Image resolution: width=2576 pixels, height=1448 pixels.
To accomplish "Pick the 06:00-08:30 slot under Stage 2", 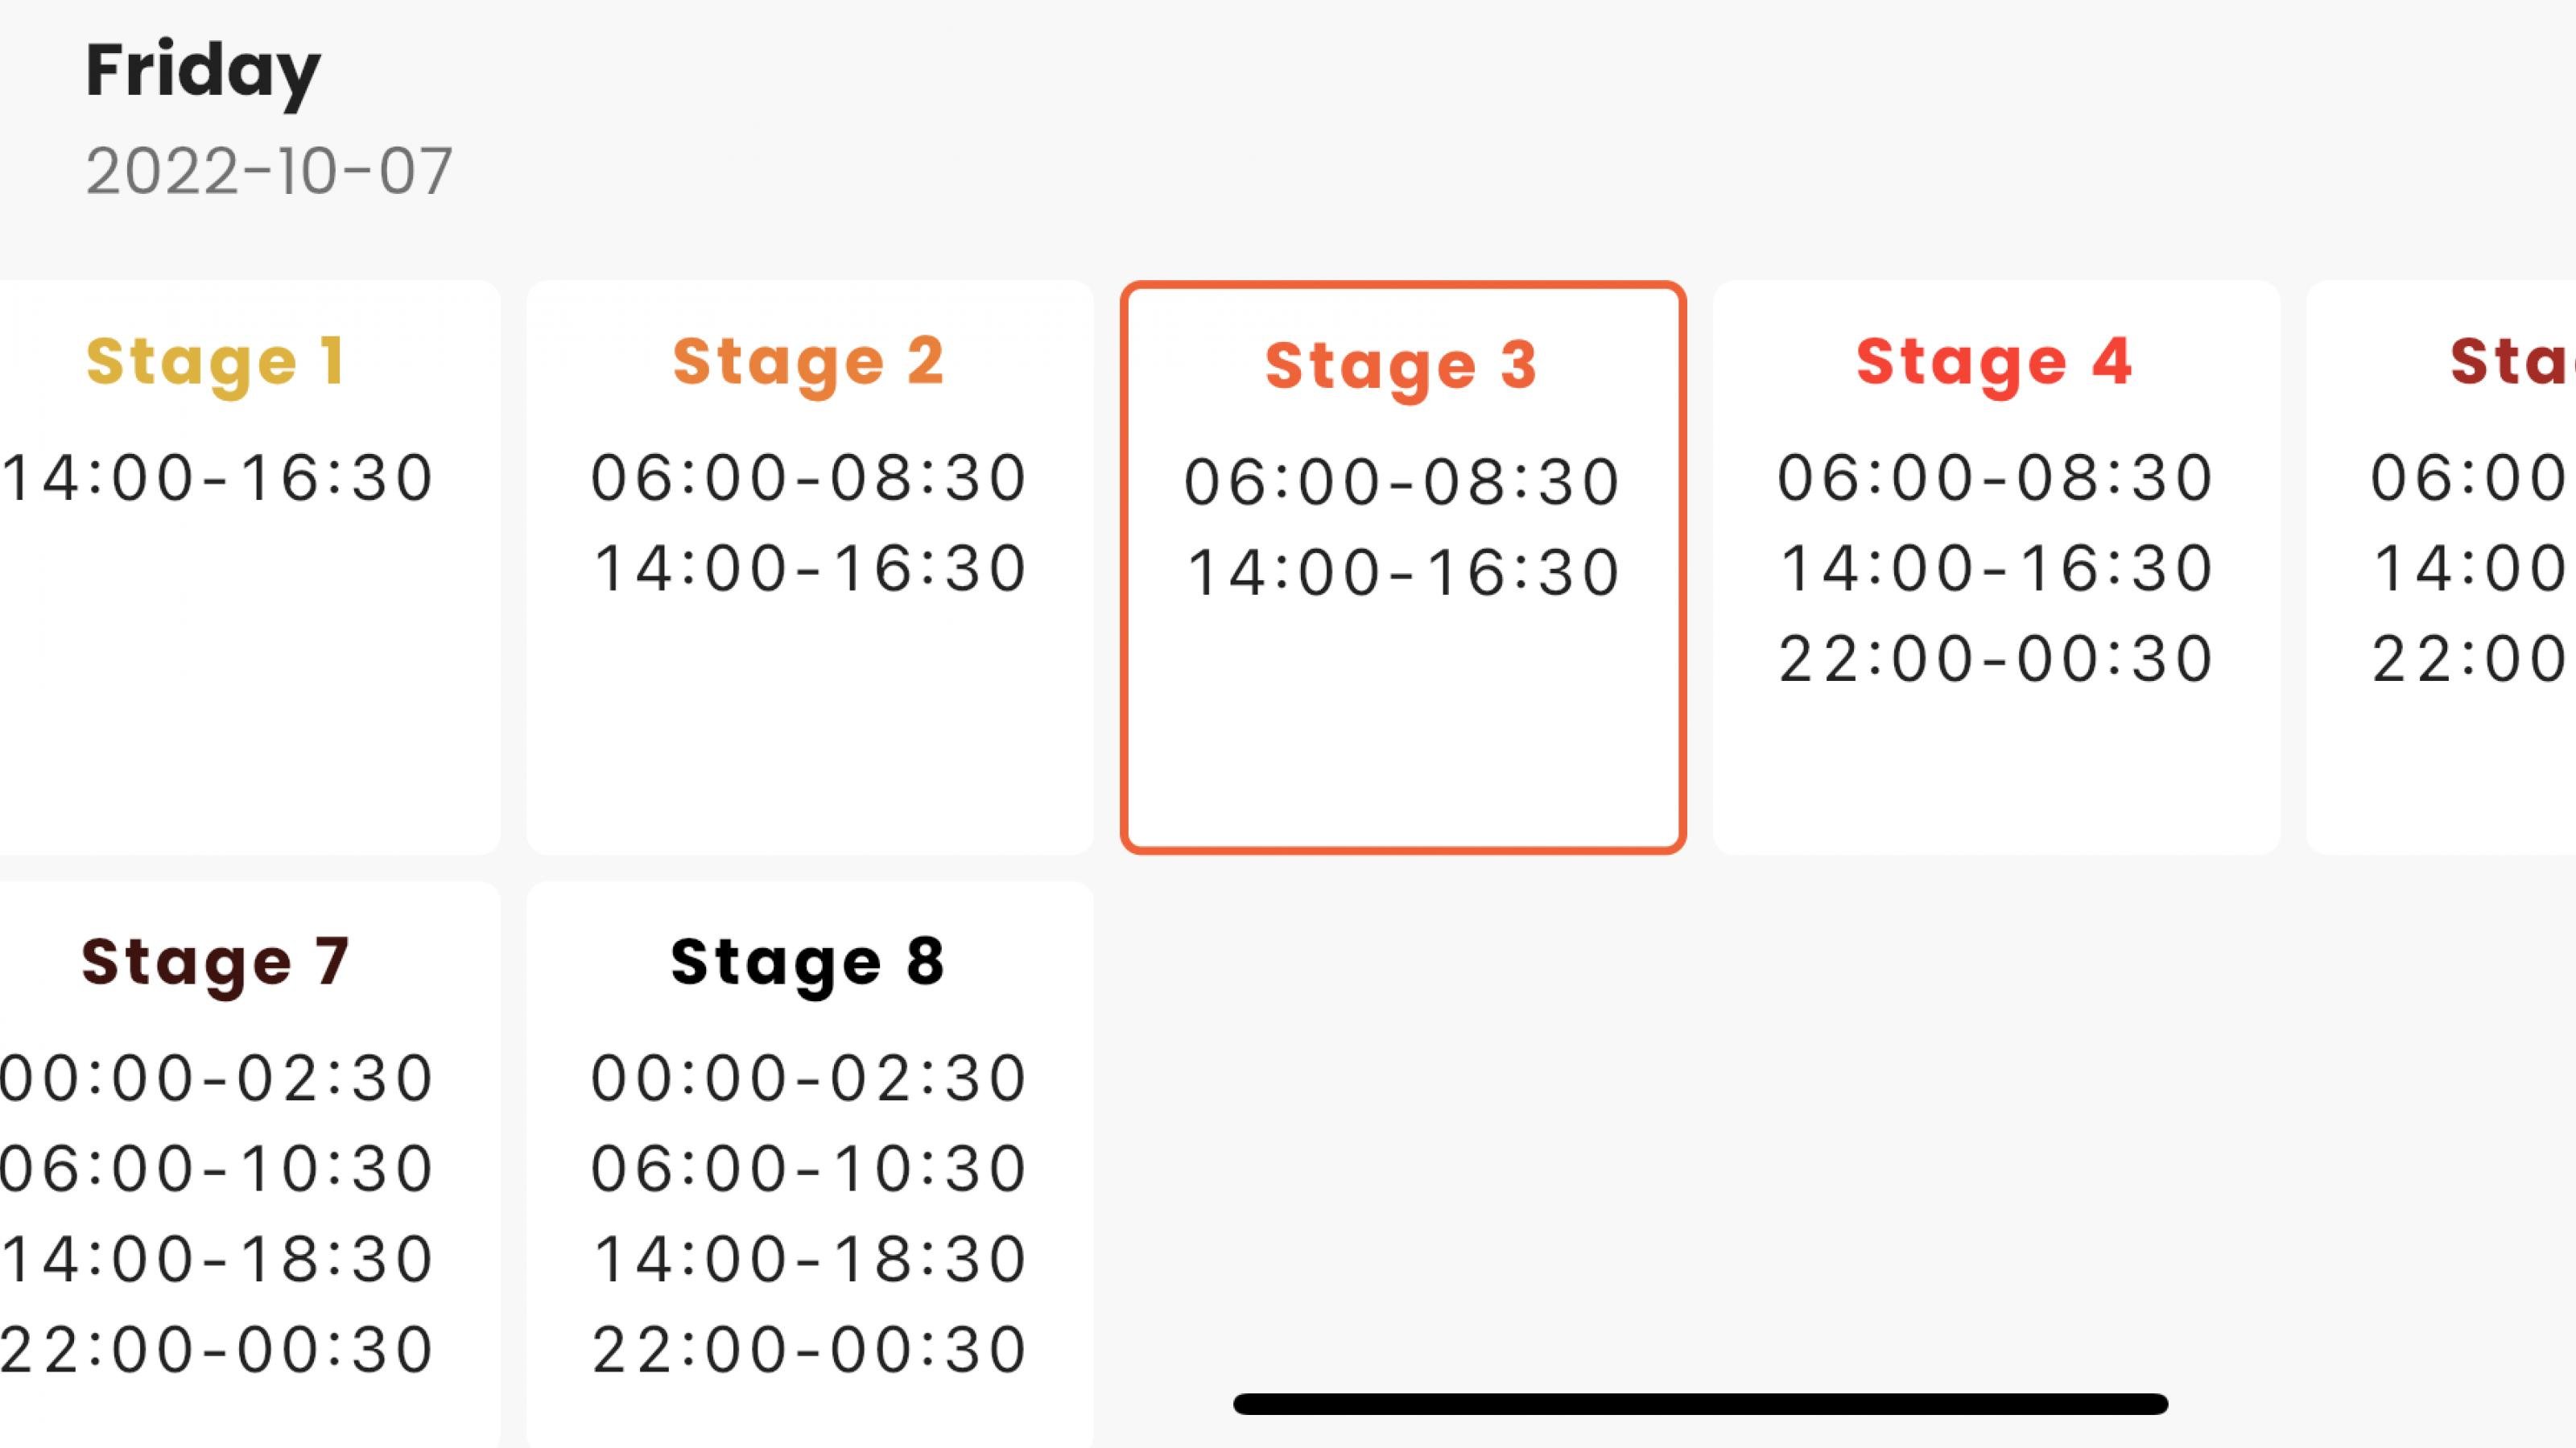I will [806, 480].
